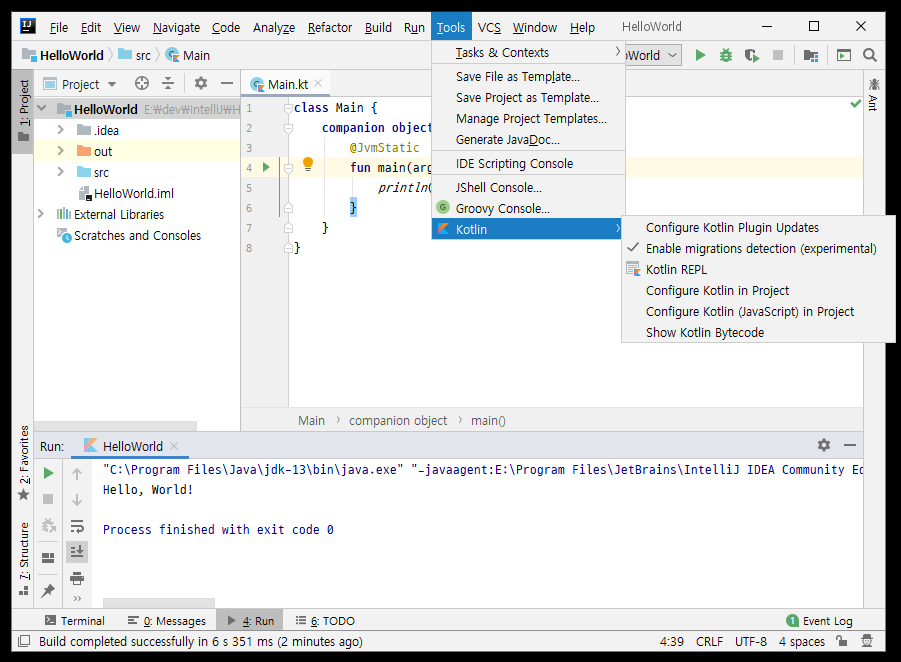Run the HelloWorld configuration with the green play icon
This screenshot has width=901, height=662.
(x=700, y=55)
